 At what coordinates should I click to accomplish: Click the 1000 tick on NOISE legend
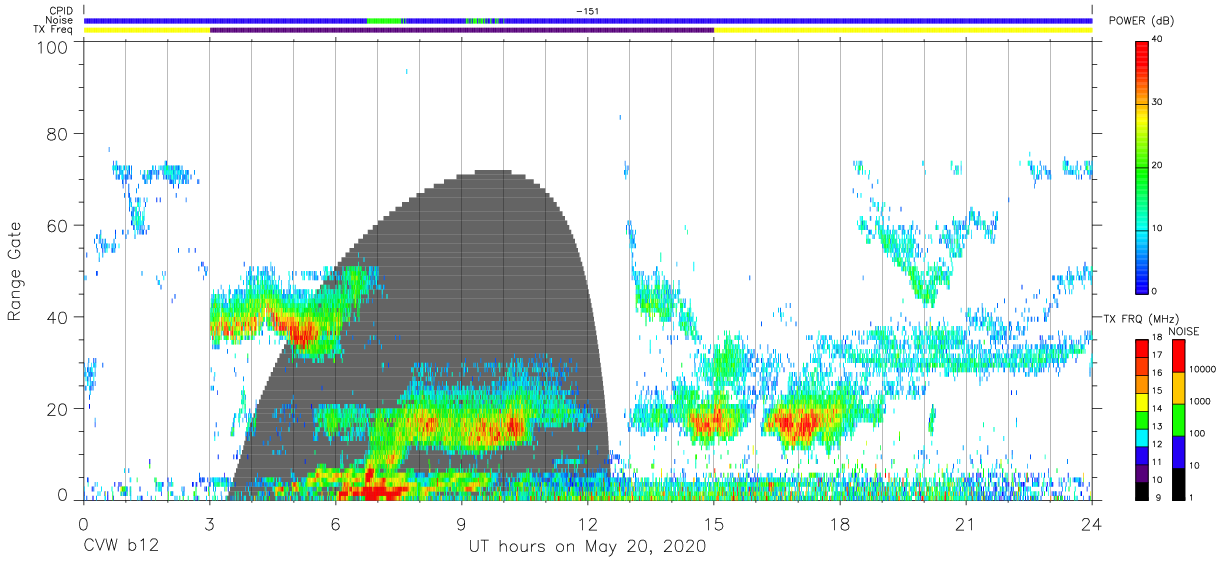(x=1198, y=401)
